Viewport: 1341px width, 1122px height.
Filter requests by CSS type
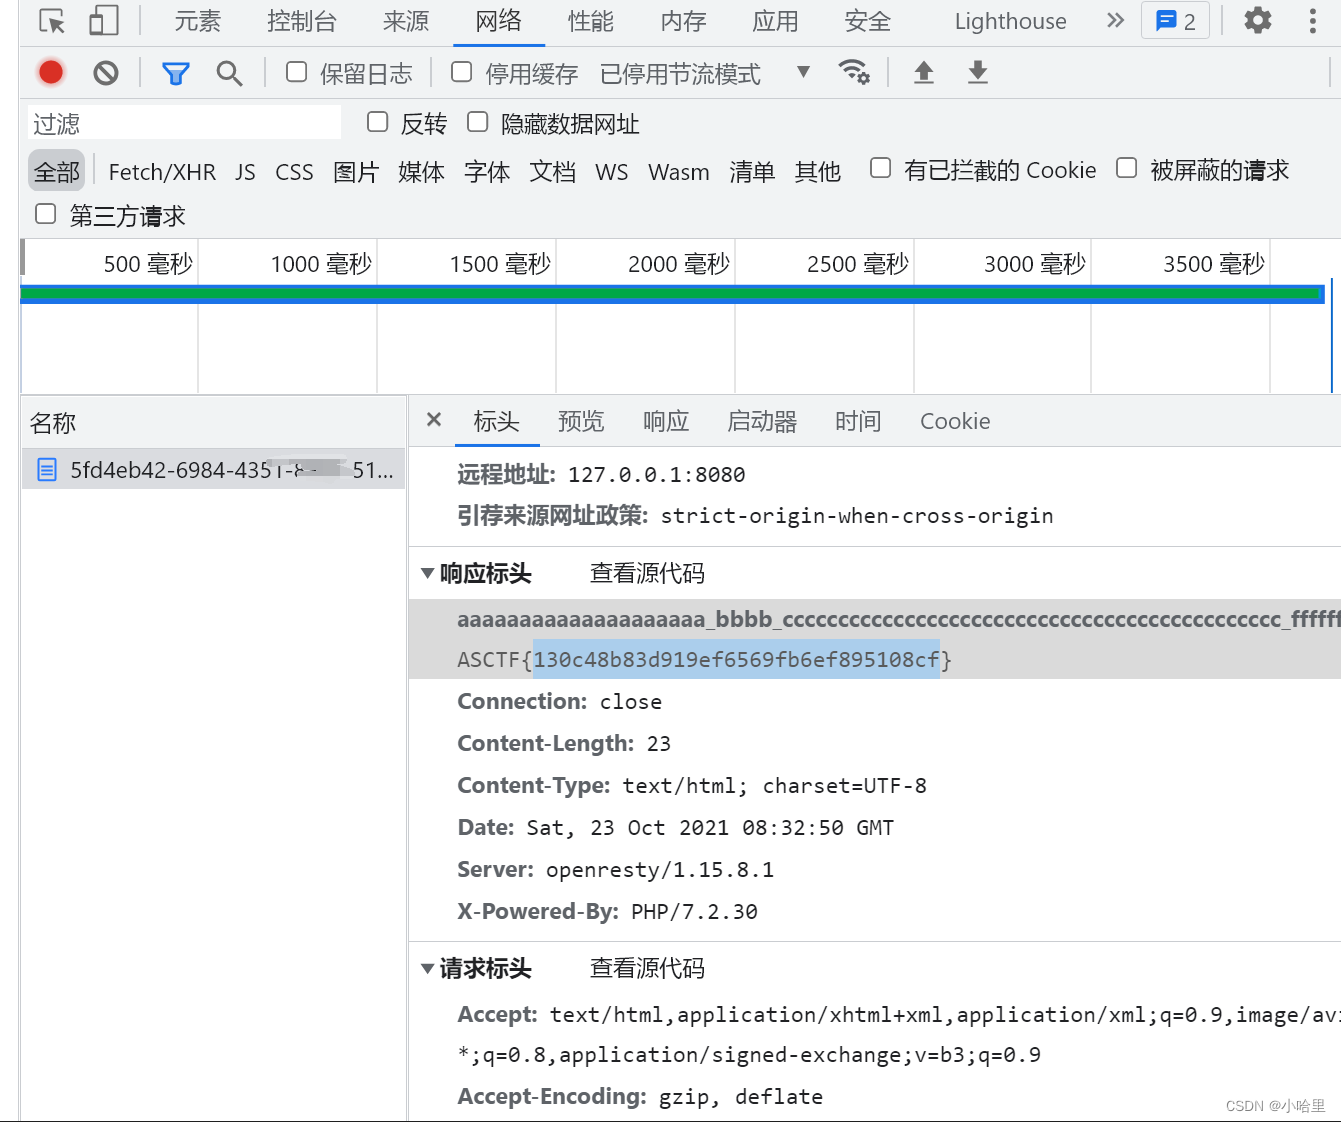tap(294, 172)
